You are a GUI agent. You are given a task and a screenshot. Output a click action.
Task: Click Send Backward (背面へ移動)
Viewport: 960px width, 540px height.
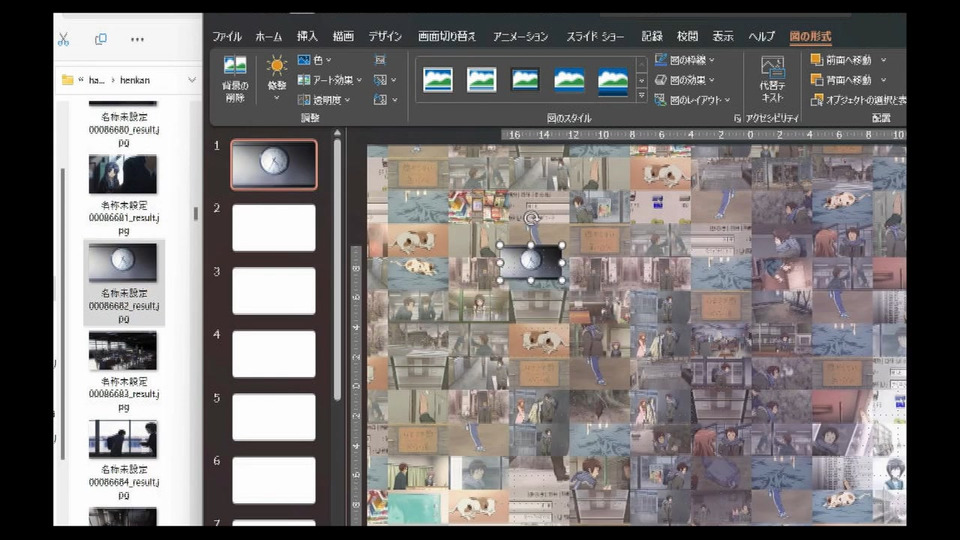point(842,80)
